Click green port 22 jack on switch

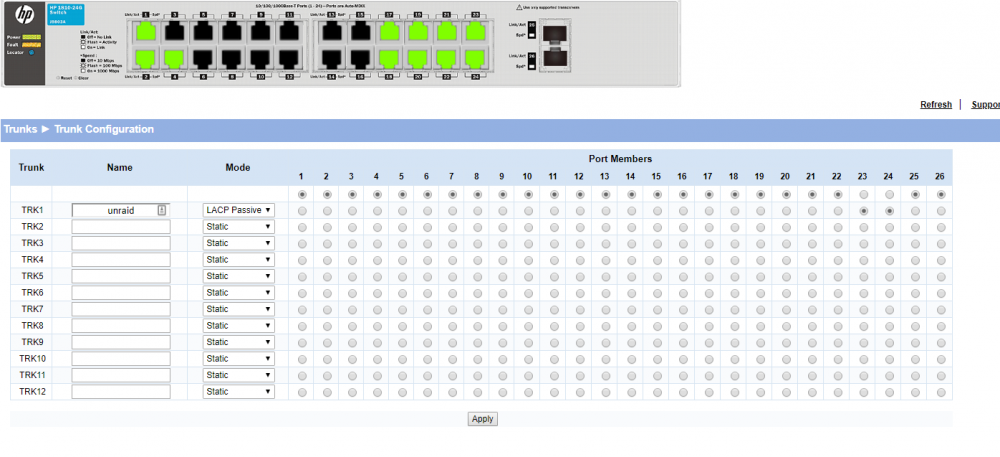pos(446,59)
